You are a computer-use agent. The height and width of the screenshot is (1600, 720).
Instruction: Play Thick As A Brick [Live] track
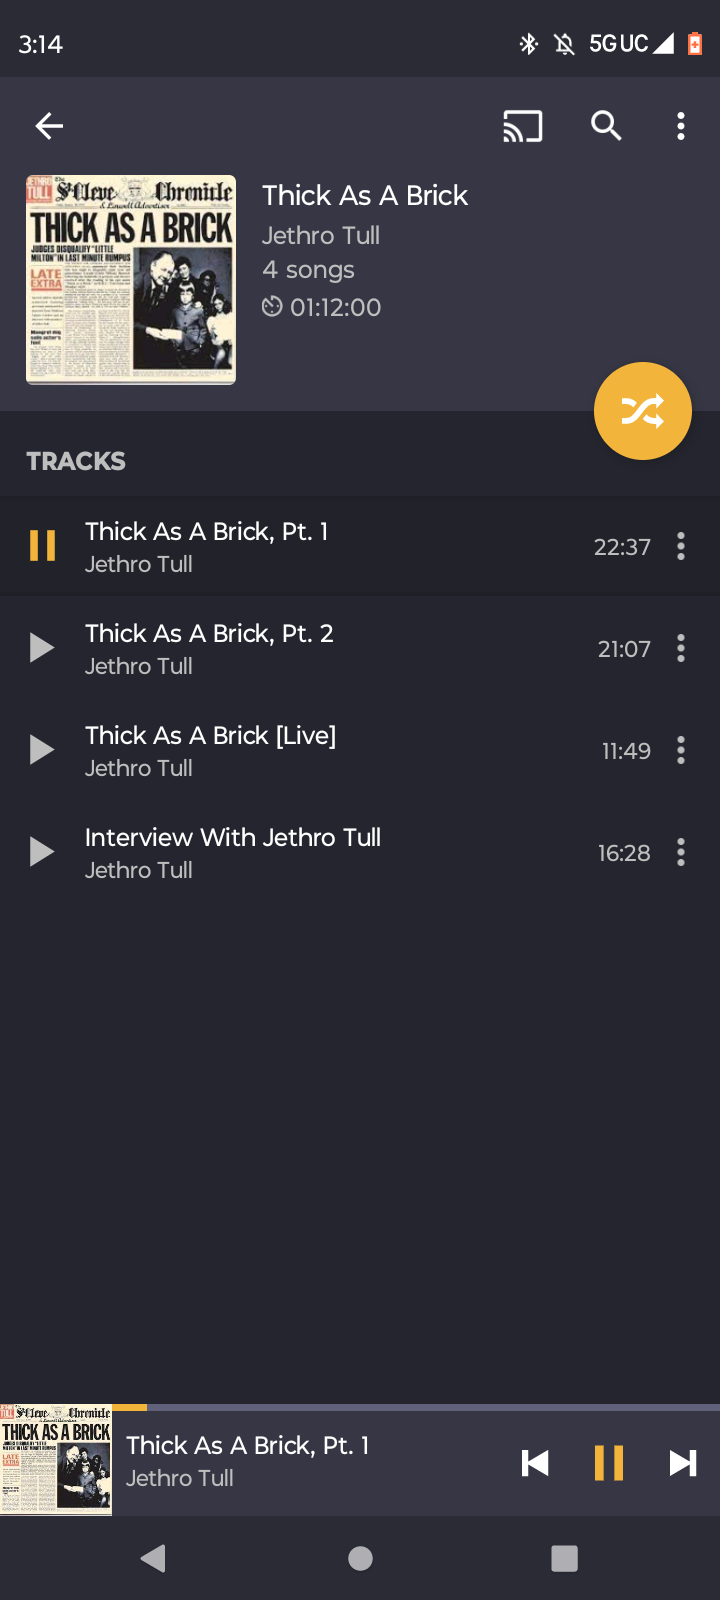click(42, 750)
